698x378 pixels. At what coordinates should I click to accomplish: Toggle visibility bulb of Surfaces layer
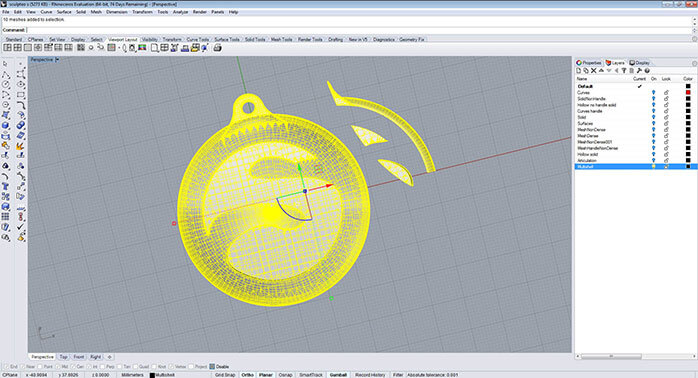tap(653, 123)
